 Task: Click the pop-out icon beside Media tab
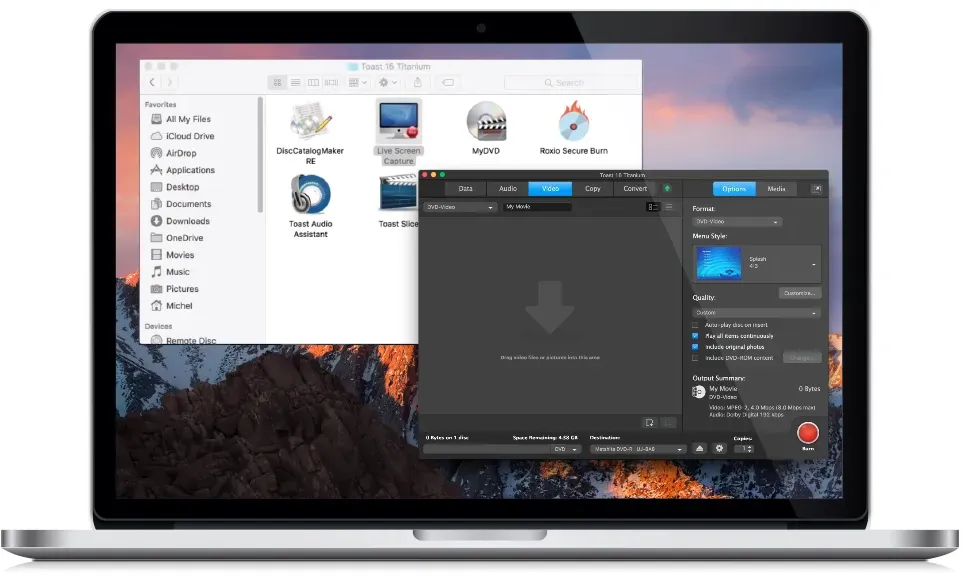click(x=816, y=189)
